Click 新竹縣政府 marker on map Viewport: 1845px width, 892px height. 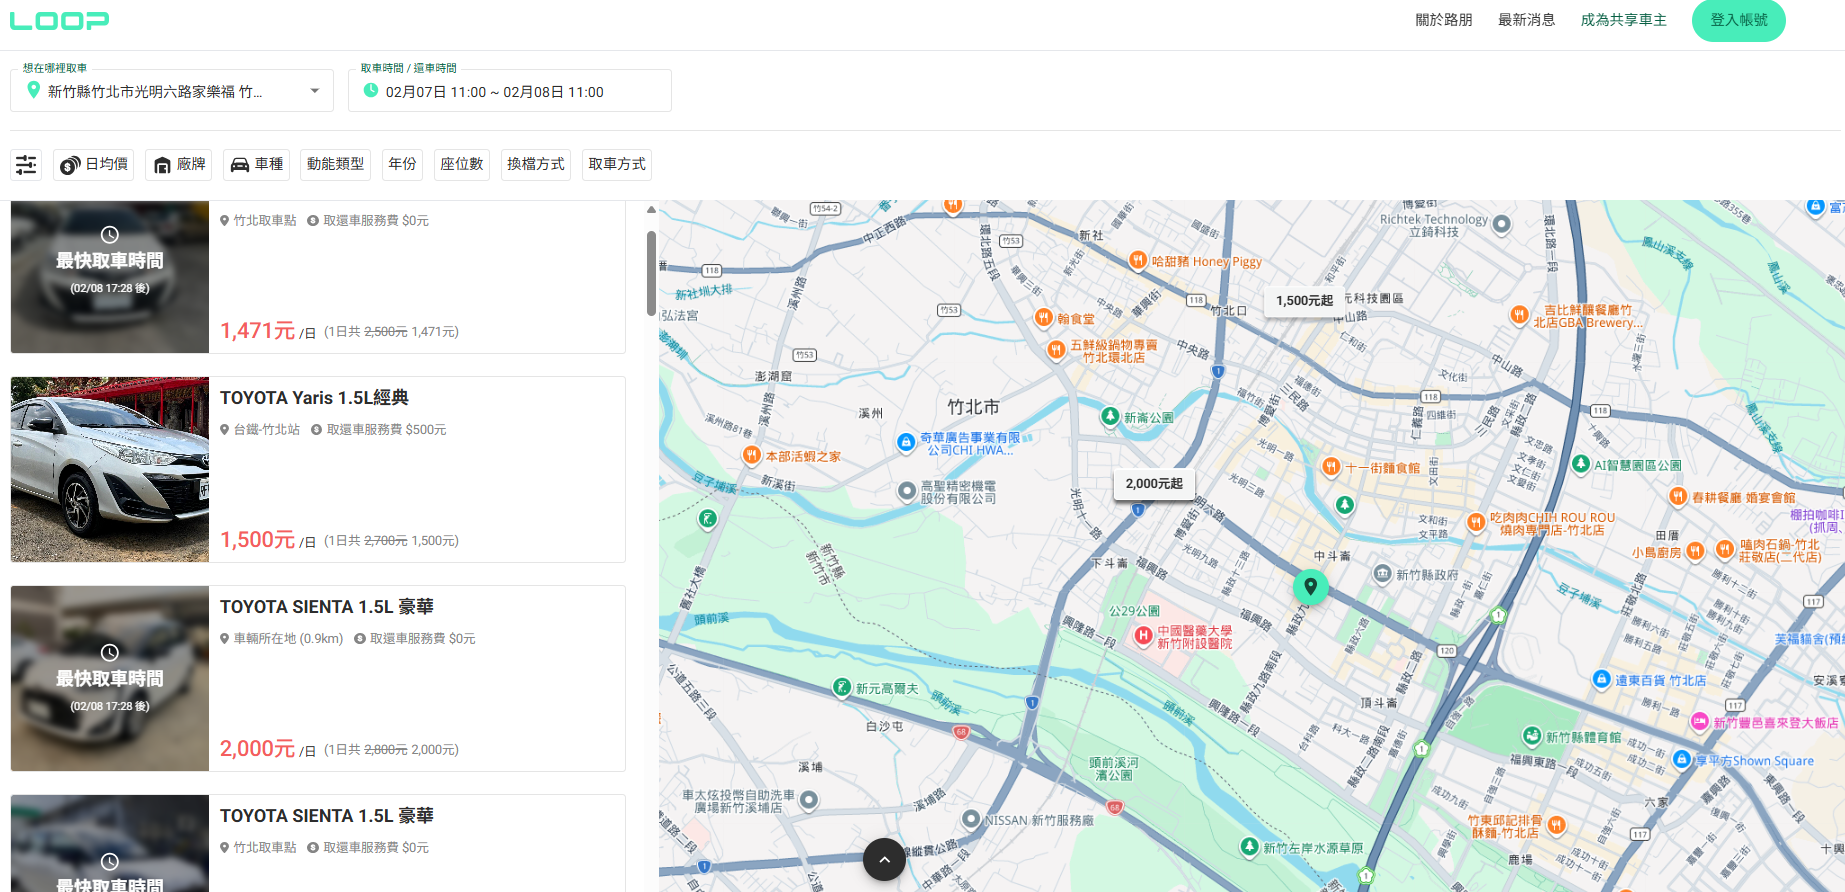click(x=1382, y=574)
